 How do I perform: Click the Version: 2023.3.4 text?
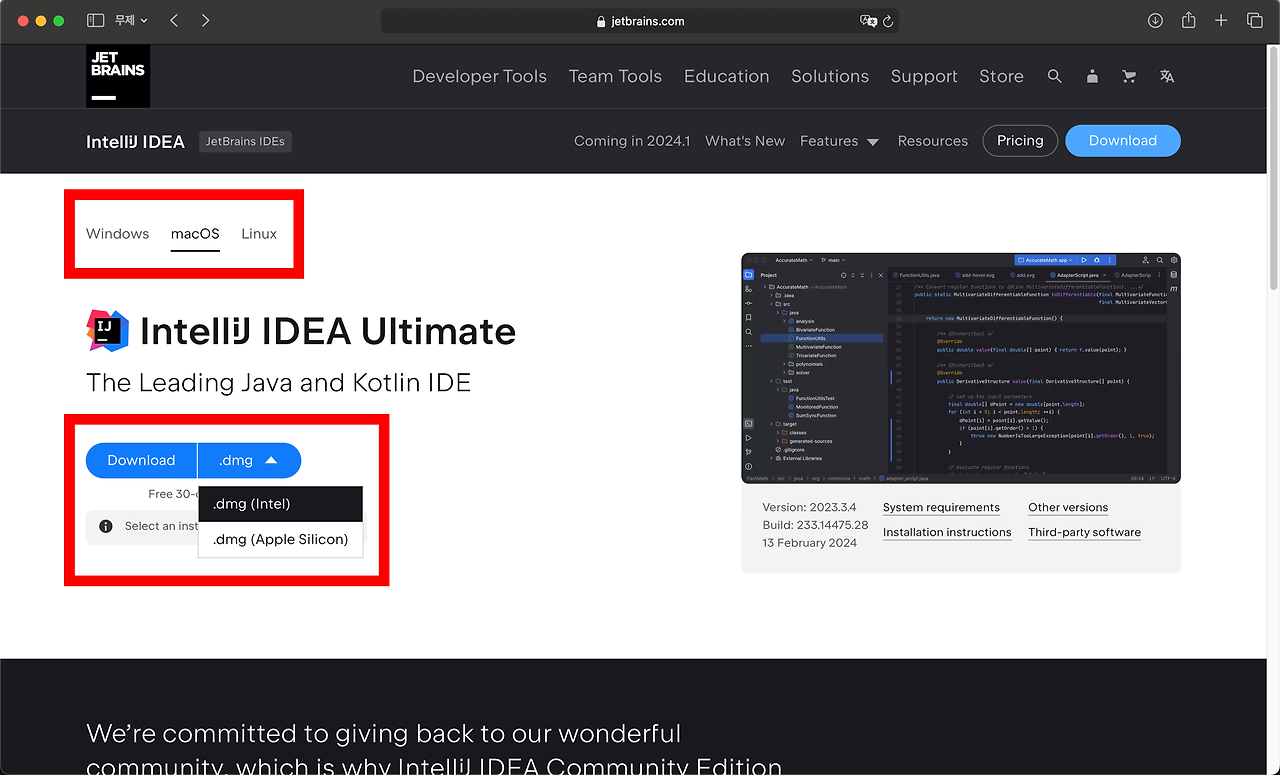(x=809, y=507)
